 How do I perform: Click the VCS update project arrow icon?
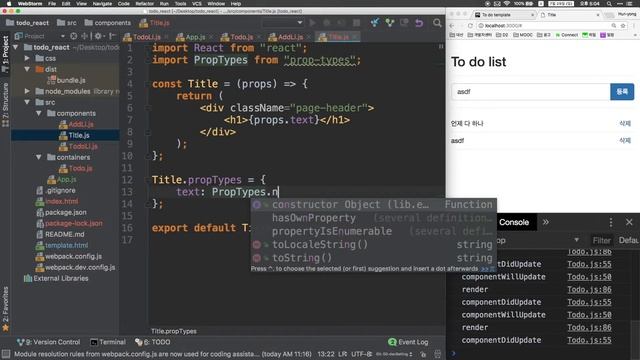pyautogui.click(x=375, y=23)
